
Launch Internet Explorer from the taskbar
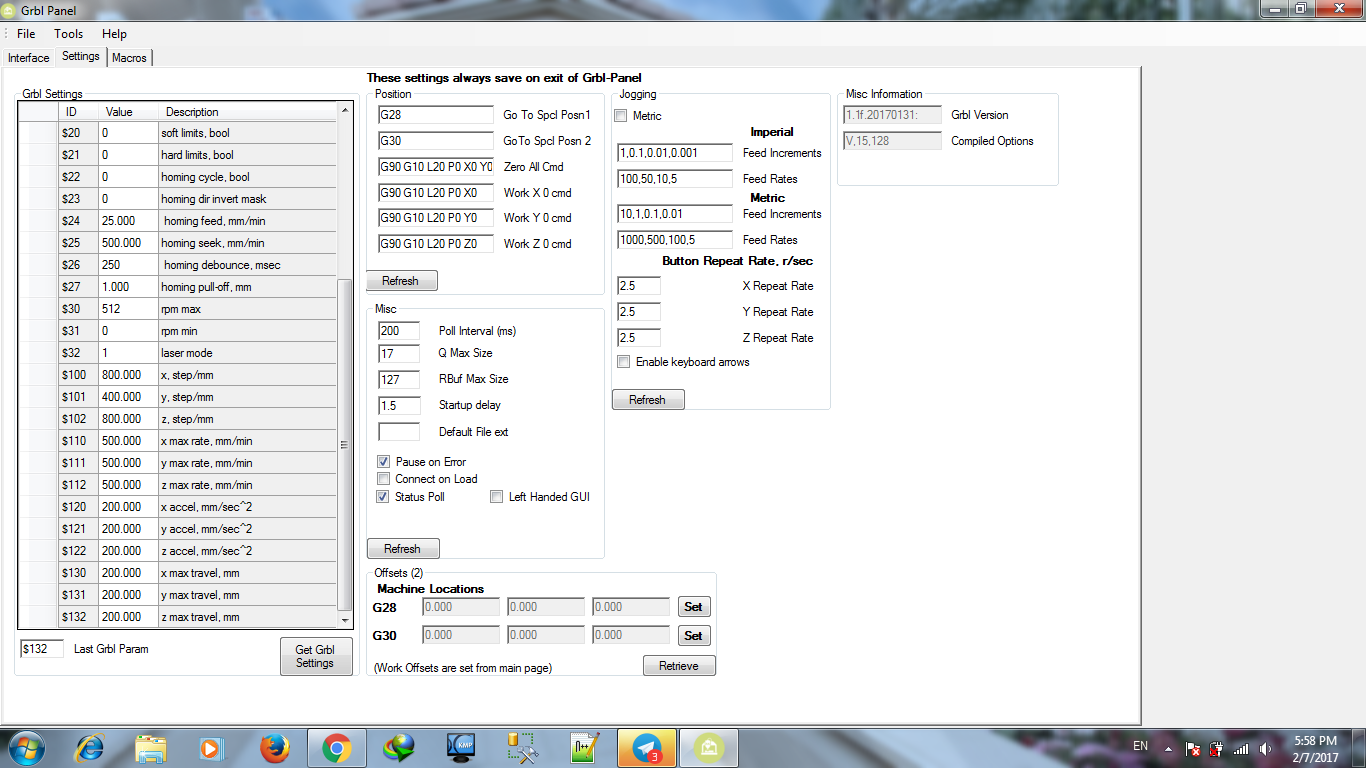point(91,747)
